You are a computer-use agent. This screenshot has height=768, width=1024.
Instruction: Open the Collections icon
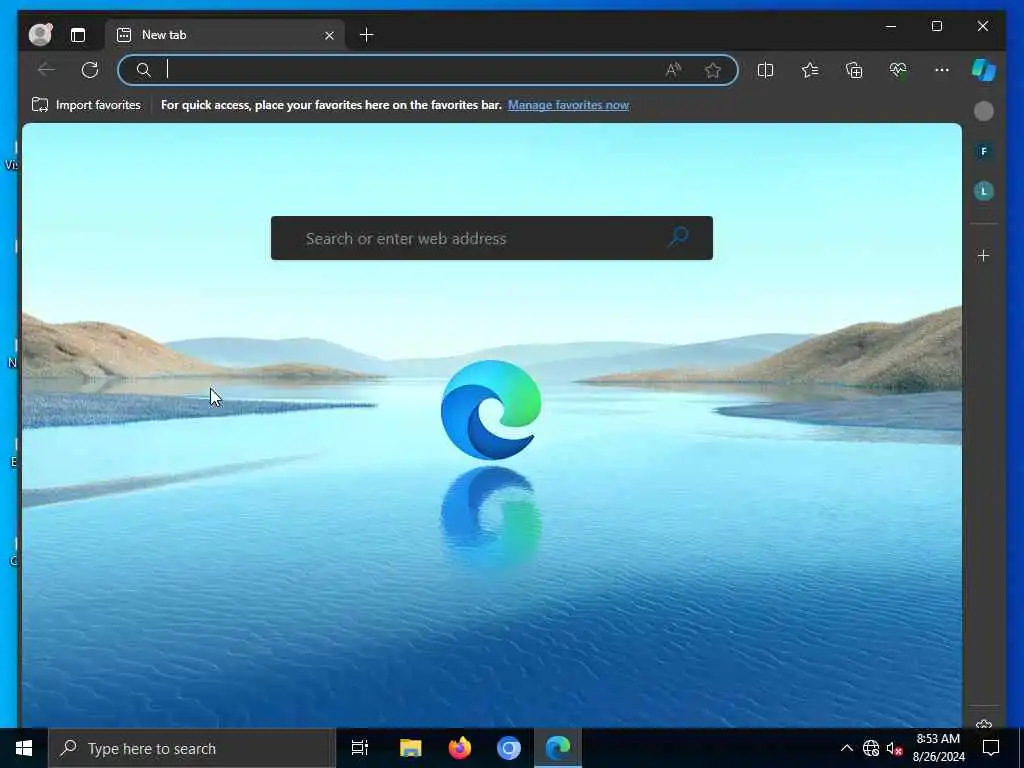click(854, 70)
